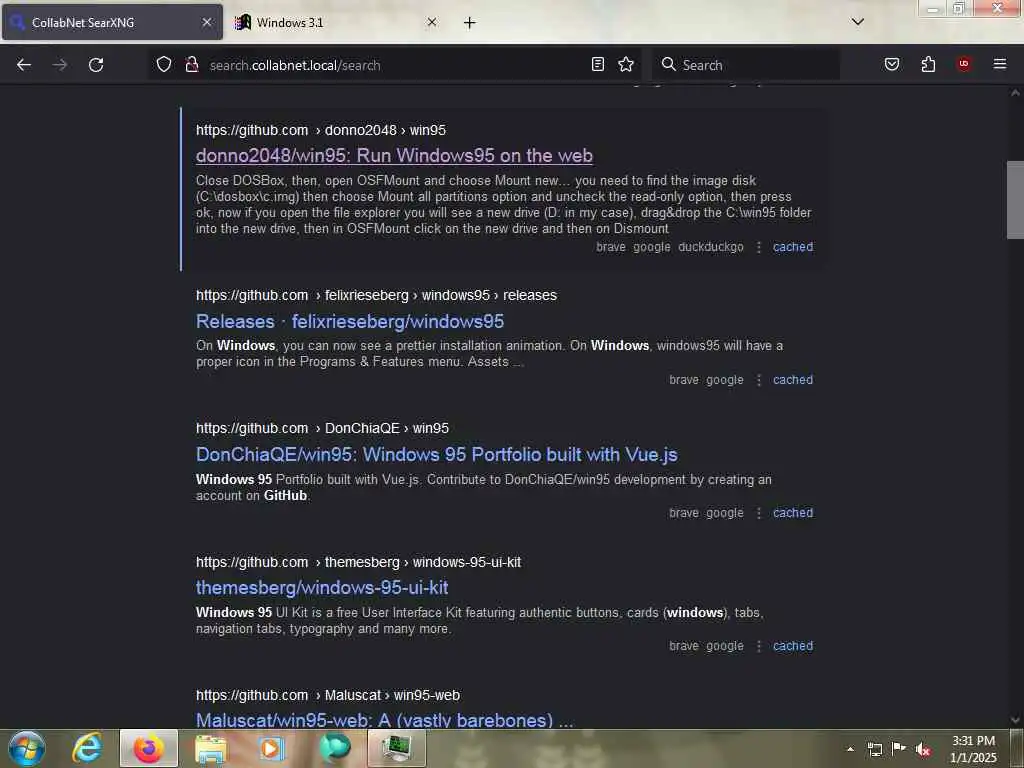The image size is (1024, 768).
Task: Open the extensions puzzle icon
Action: (x=928, y=64)
